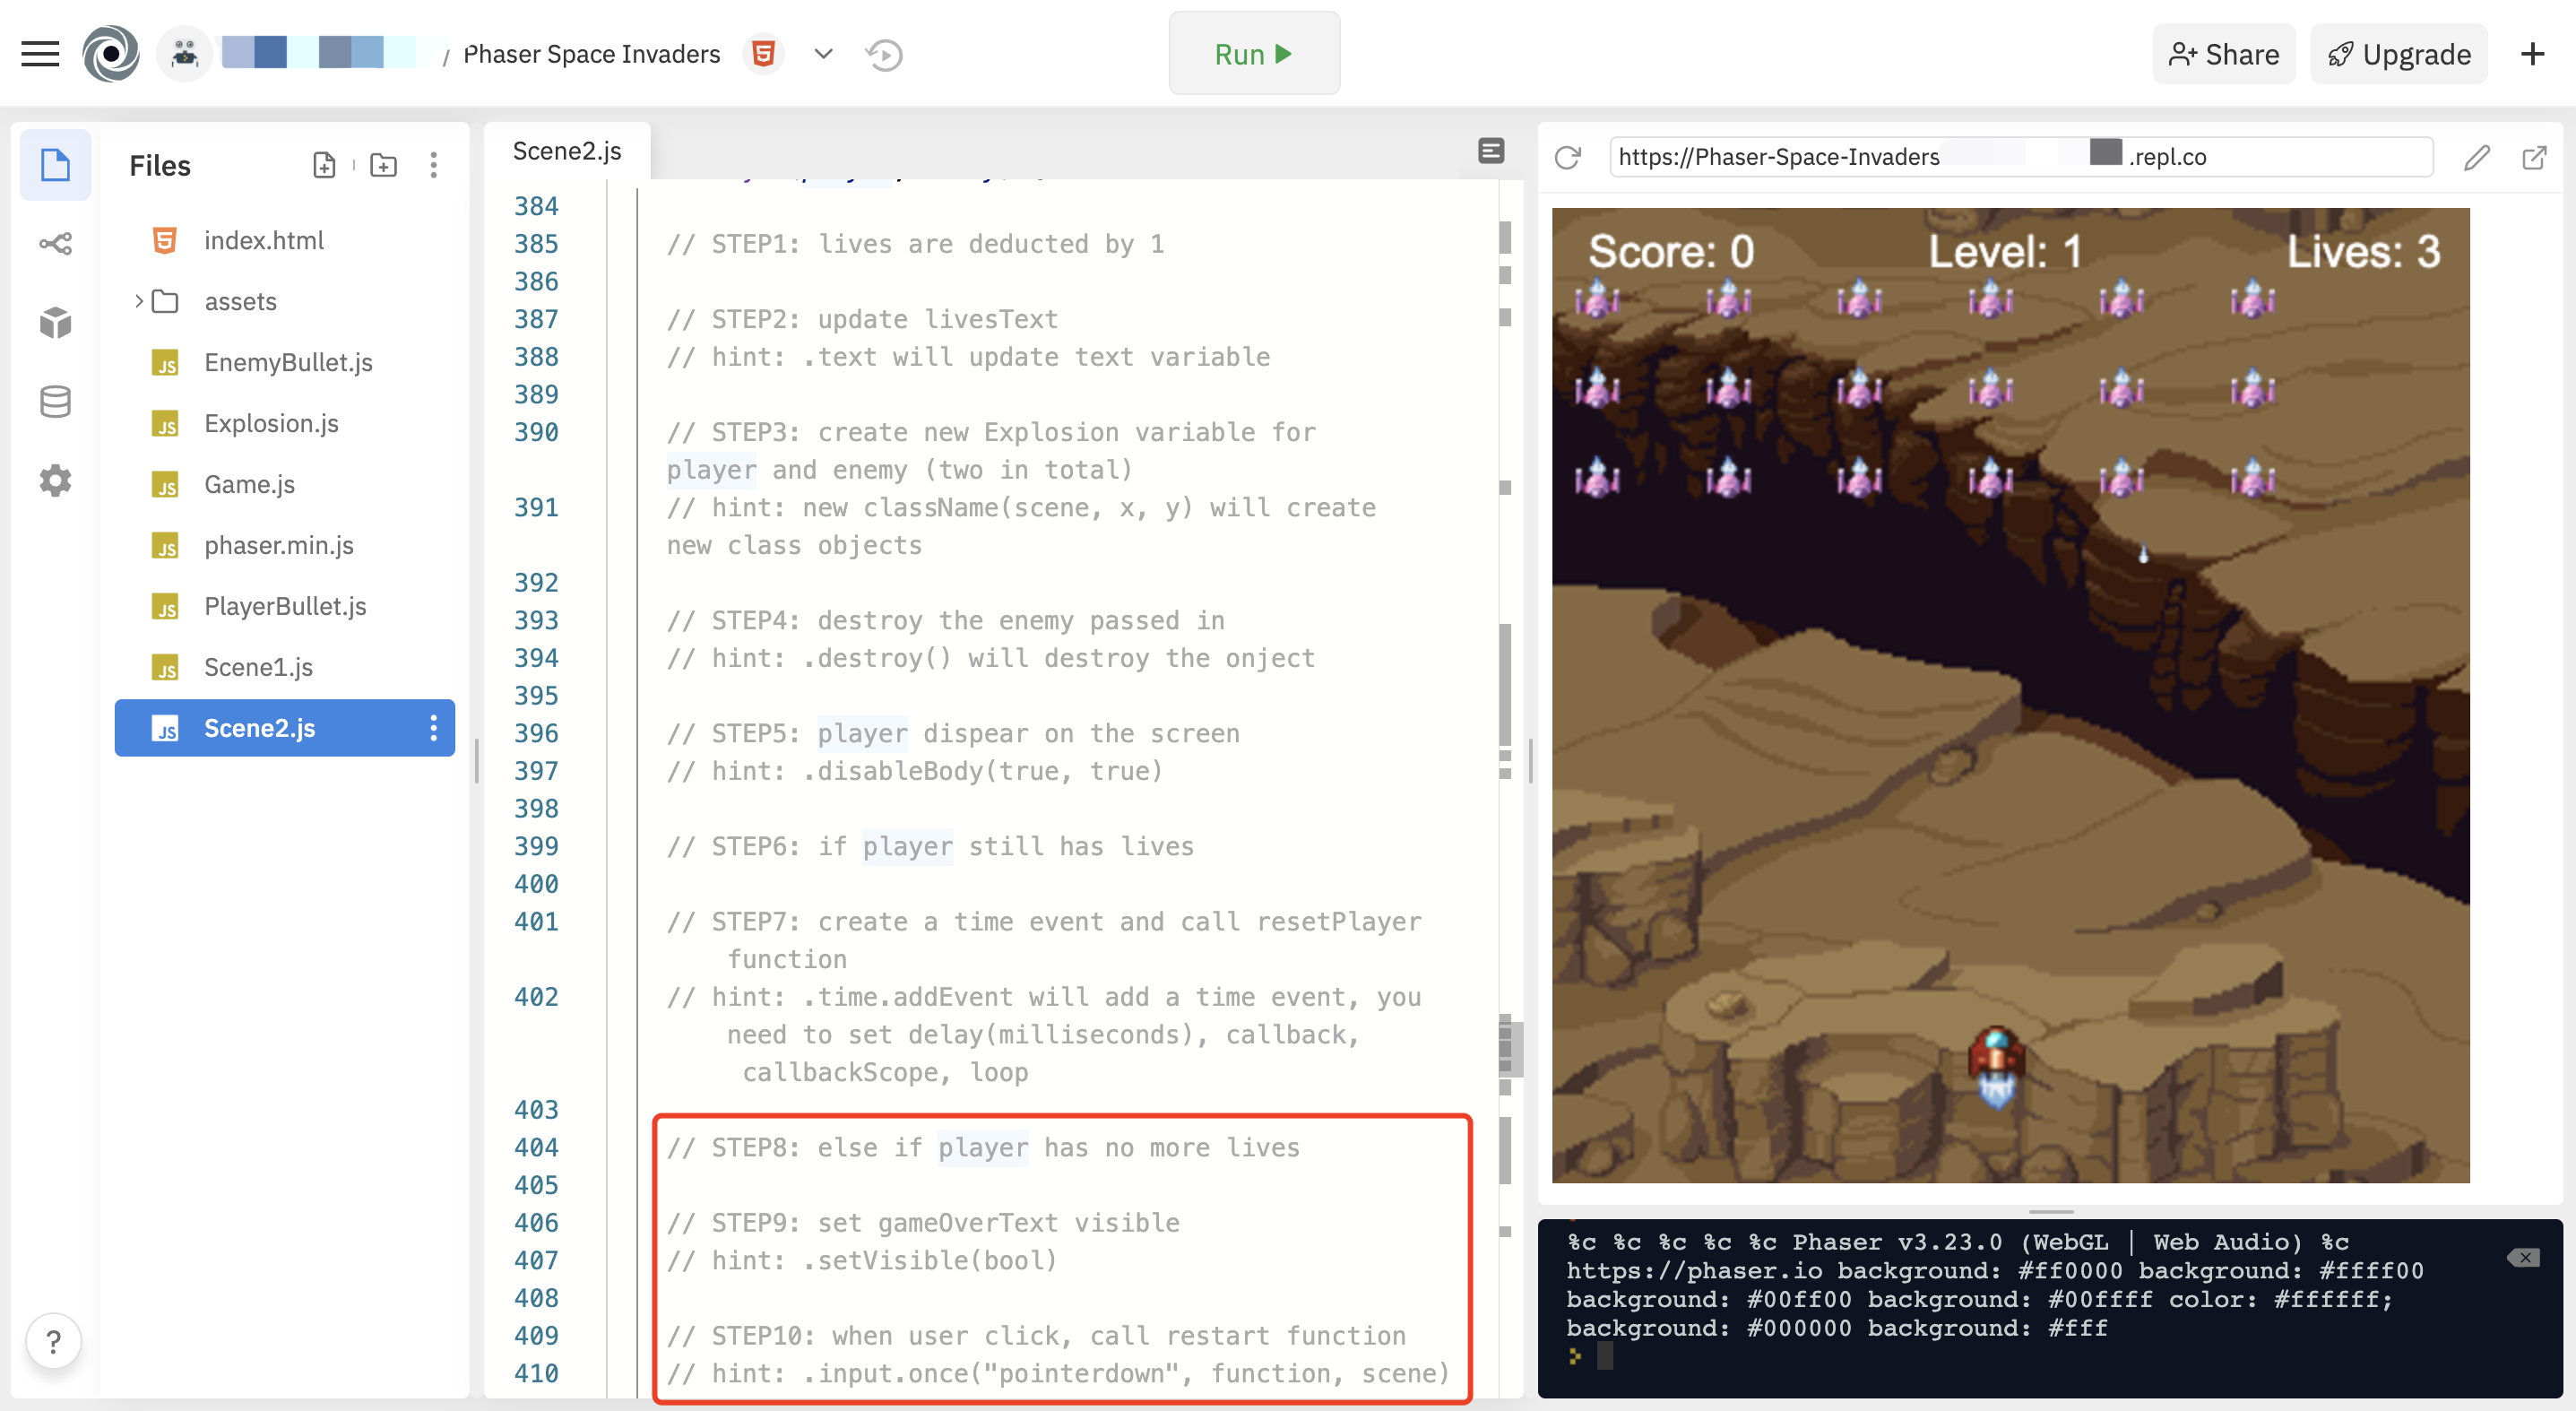Refresh the web preview pane
Screen dimensions: 2576x1411
(1568, 157)
